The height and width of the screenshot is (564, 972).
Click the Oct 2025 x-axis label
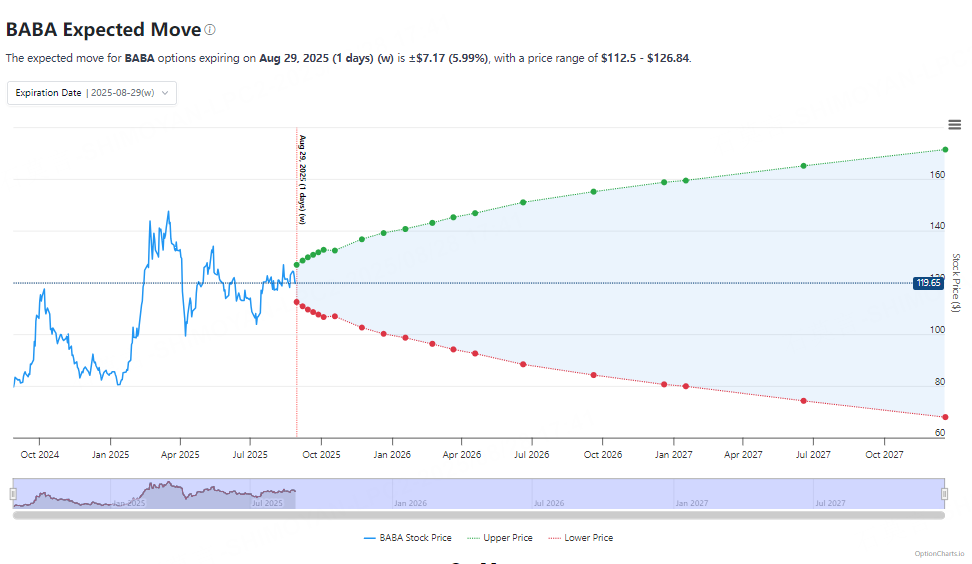(321, 454)
